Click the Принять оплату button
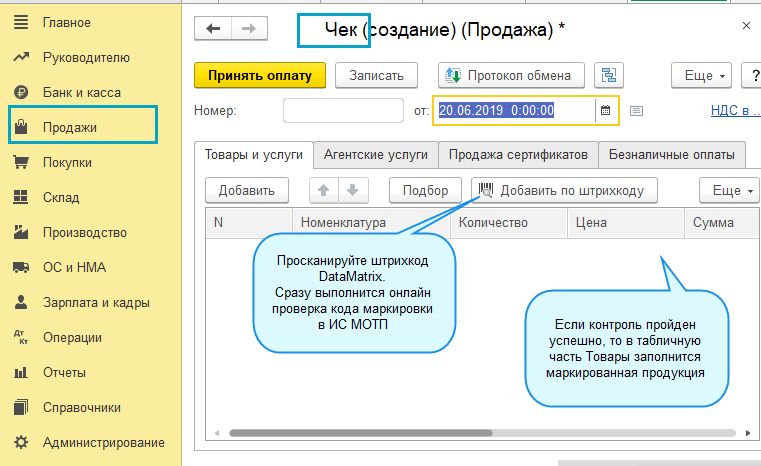Viewport: 761px width, 466px height. 260,75
